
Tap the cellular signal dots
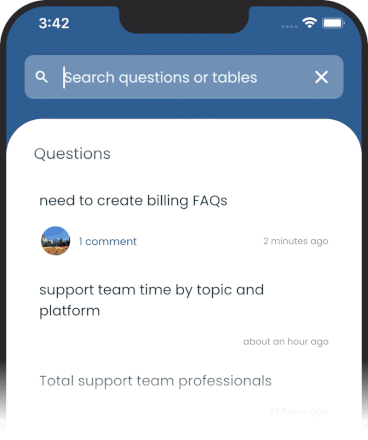[289, 26]
